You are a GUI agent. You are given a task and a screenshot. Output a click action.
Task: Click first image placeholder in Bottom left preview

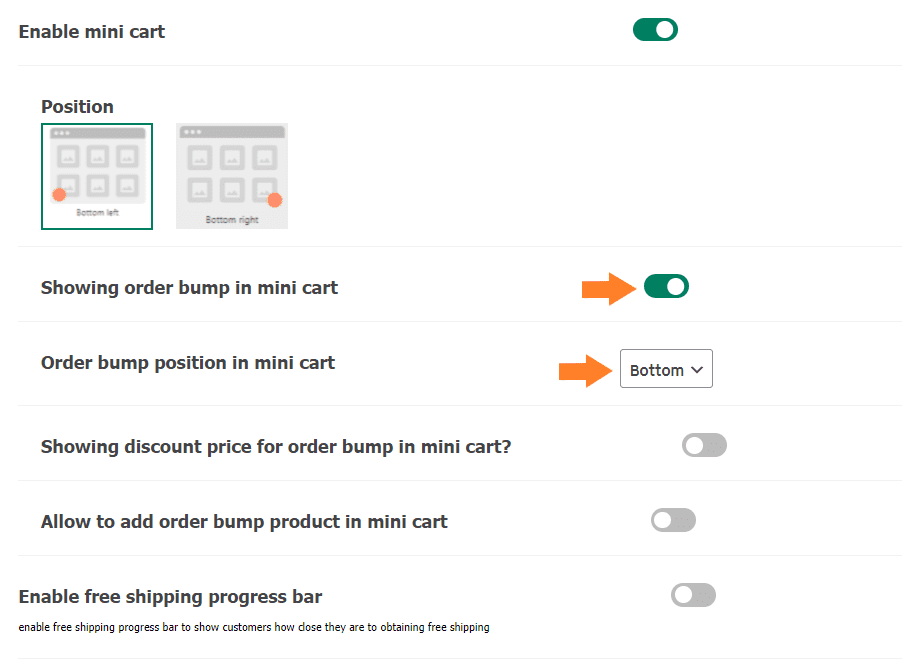(x=69, y=157)
